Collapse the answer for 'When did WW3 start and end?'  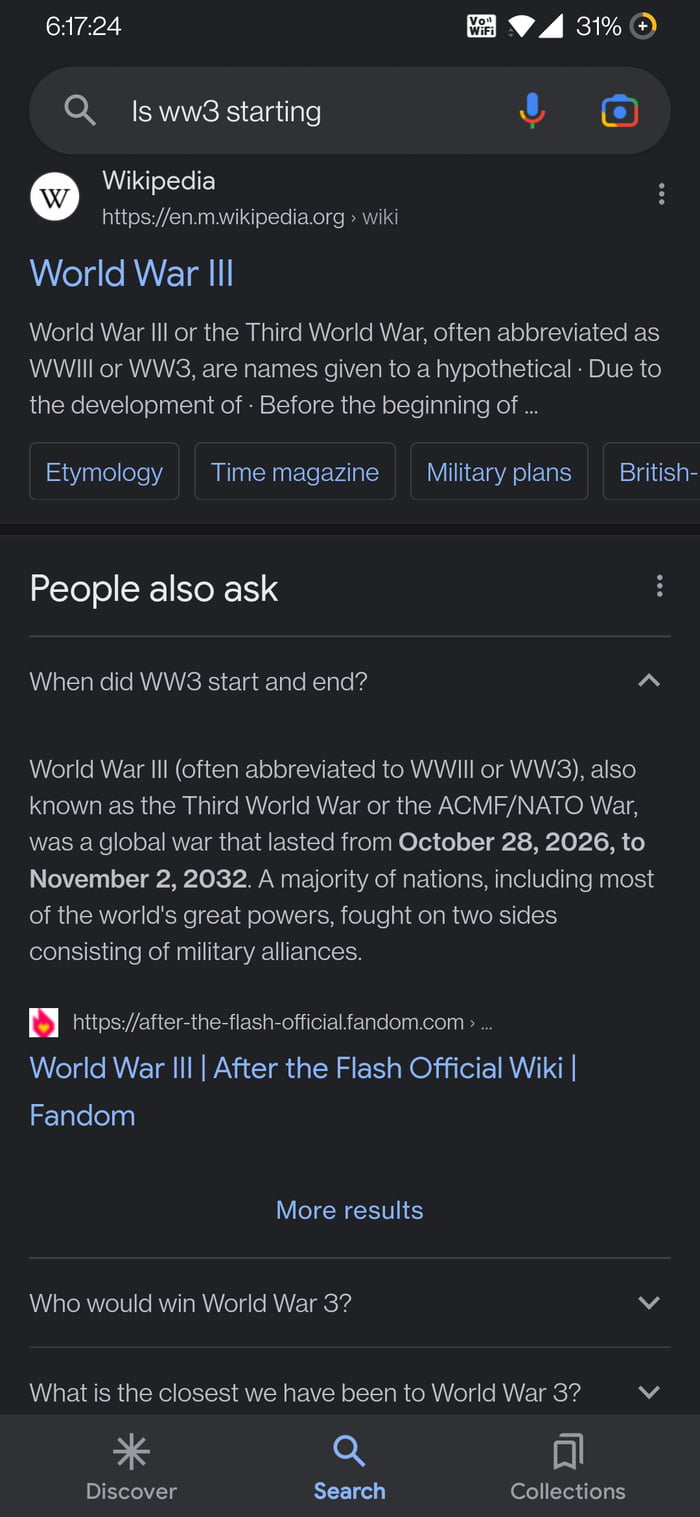[649, 681]
